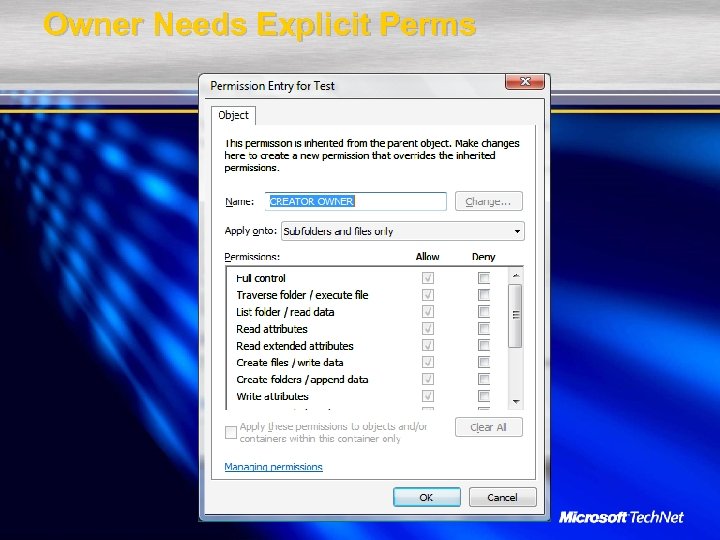Open the Managing permissions link

point(274,467)
